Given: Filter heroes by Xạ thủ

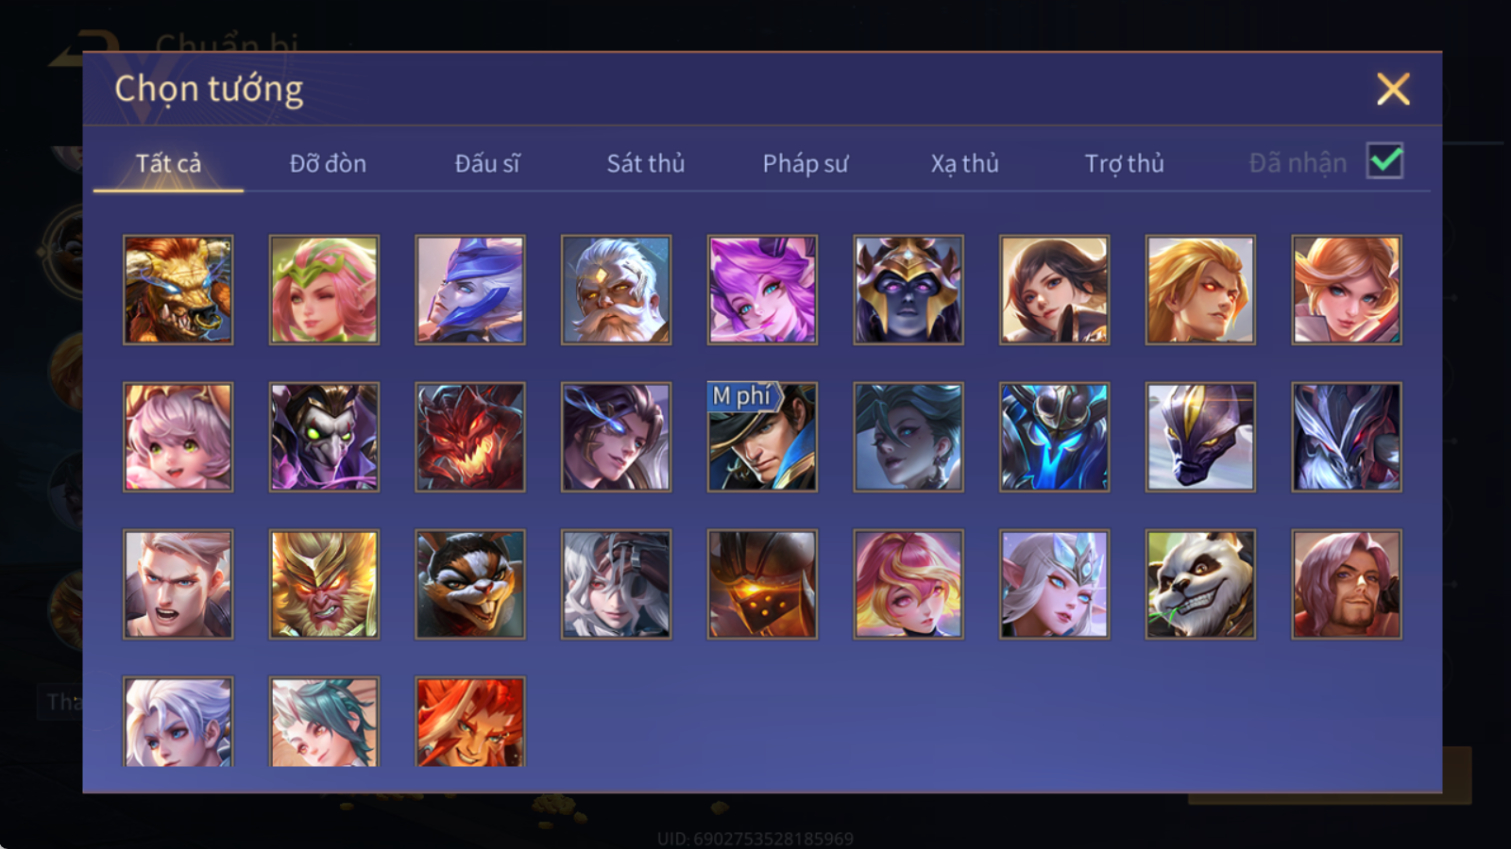Looking at the screenshot, I should [x=965, y=163].
